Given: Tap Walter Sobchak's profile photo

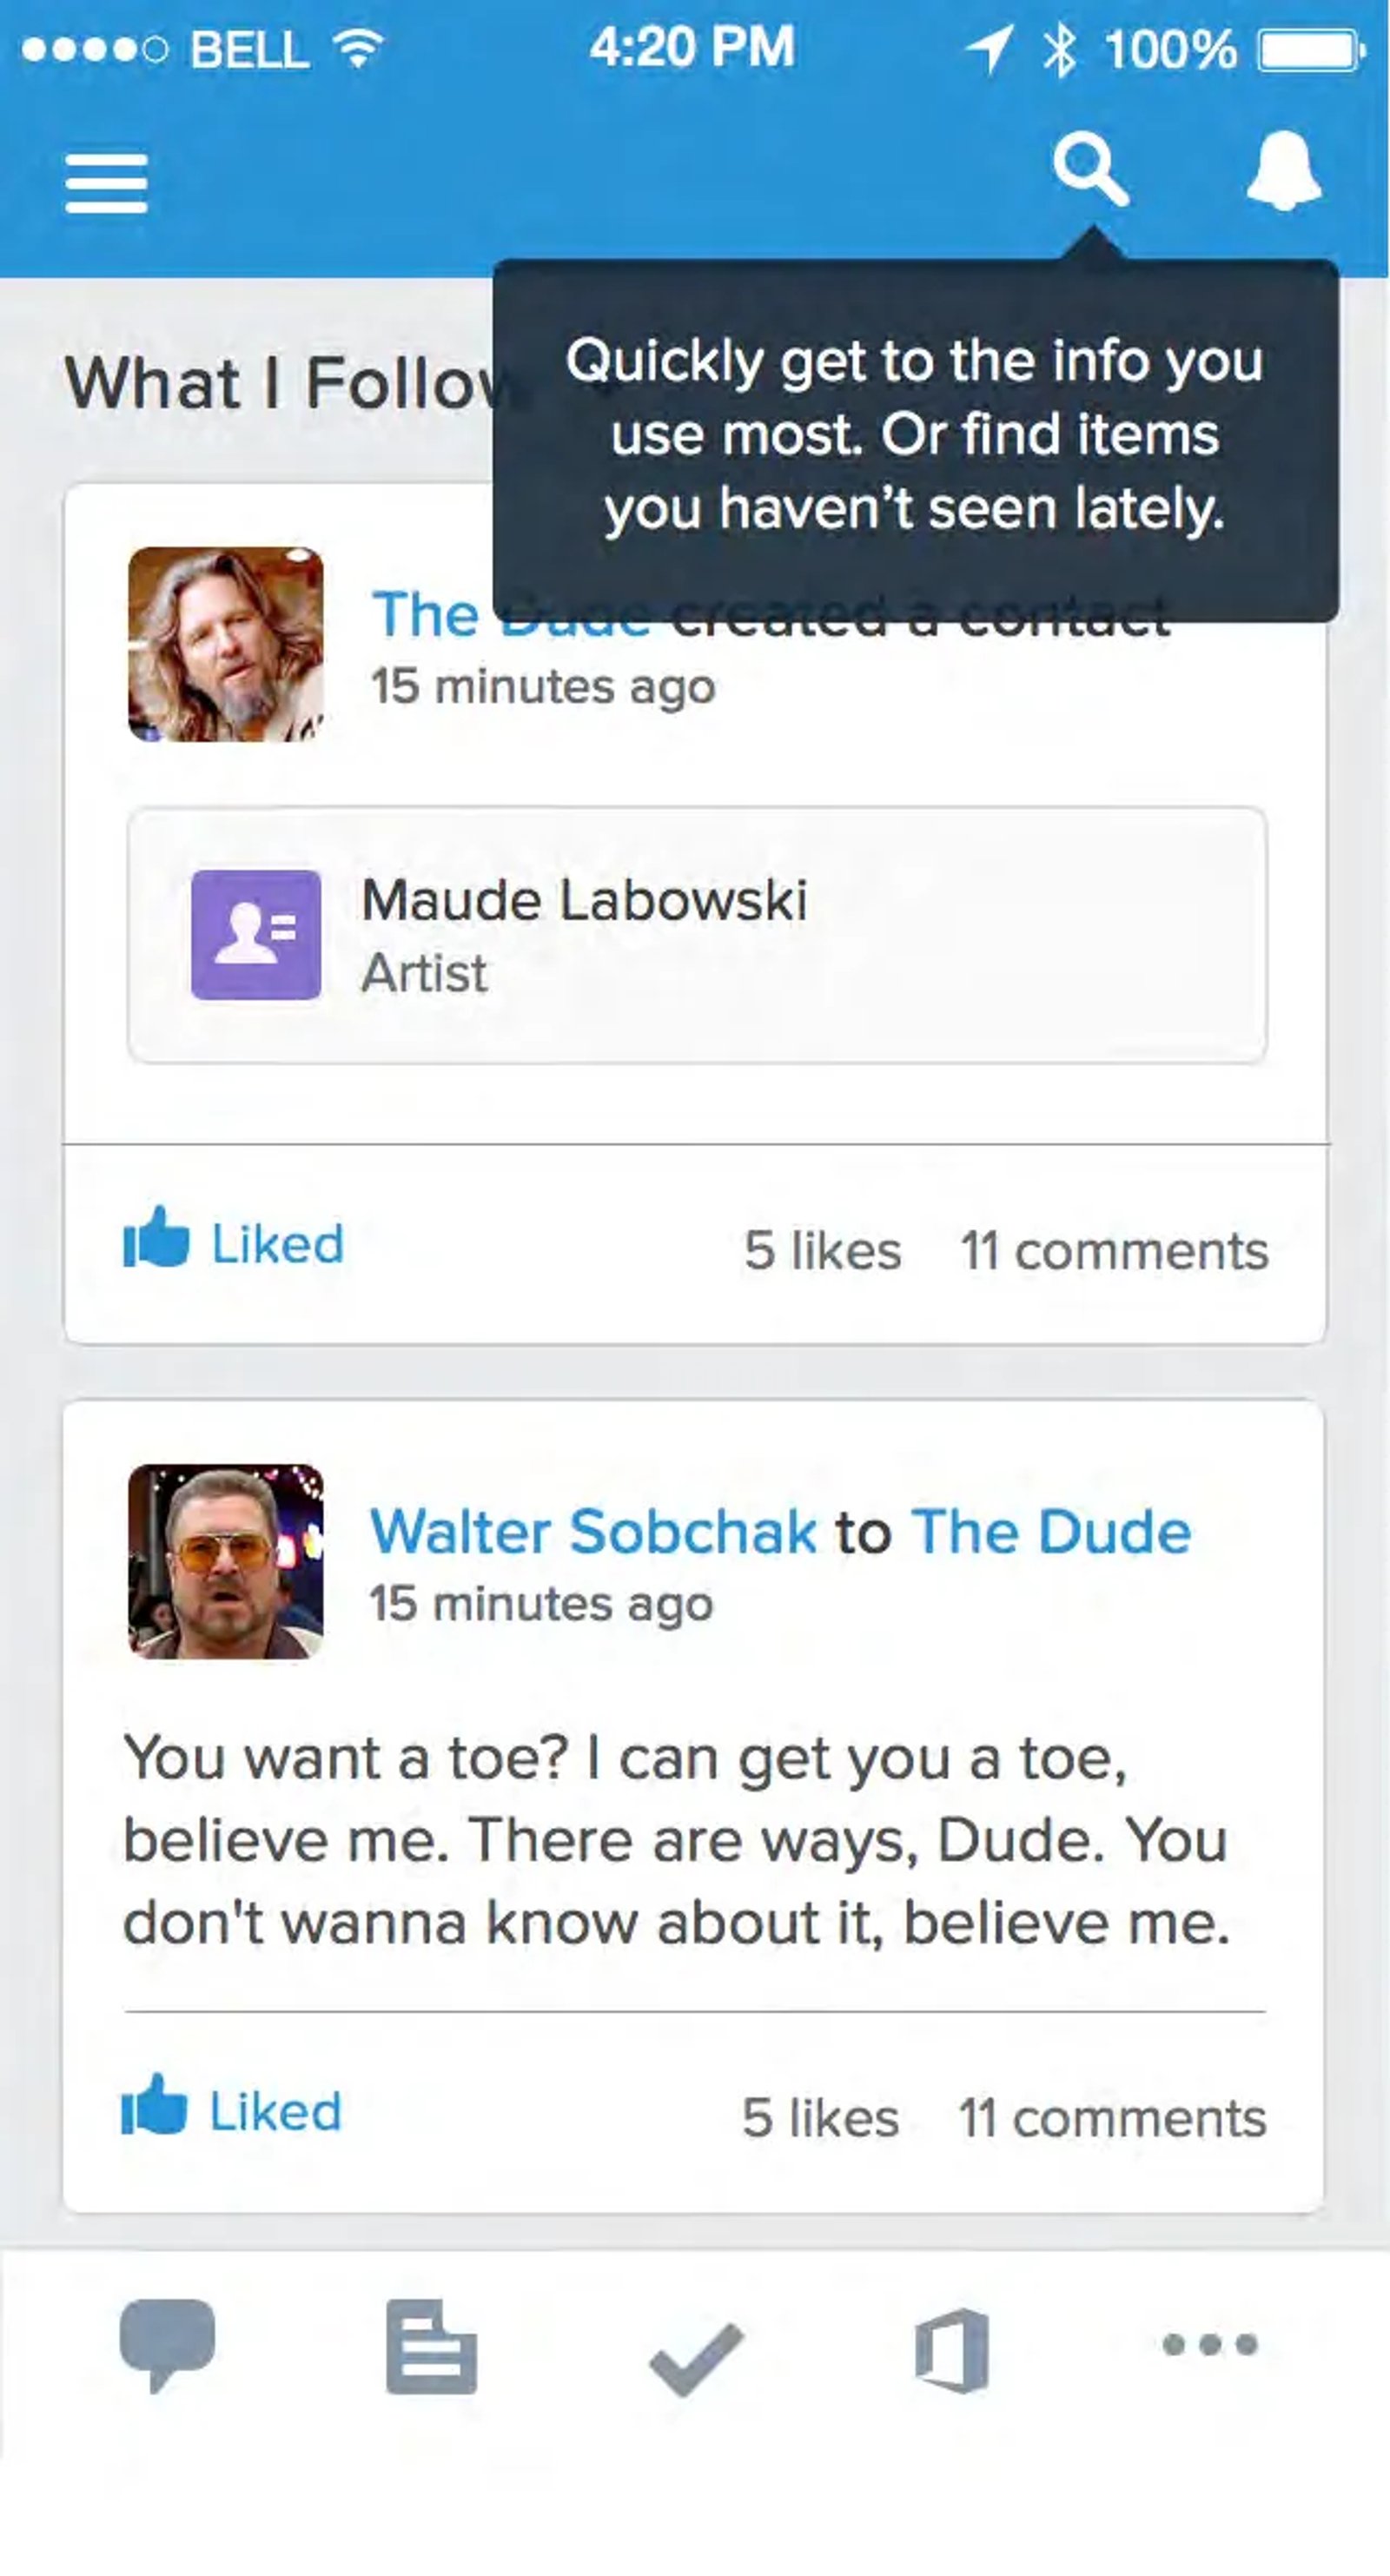Looking at the screenshot, I should click(x=226, y=1561).
